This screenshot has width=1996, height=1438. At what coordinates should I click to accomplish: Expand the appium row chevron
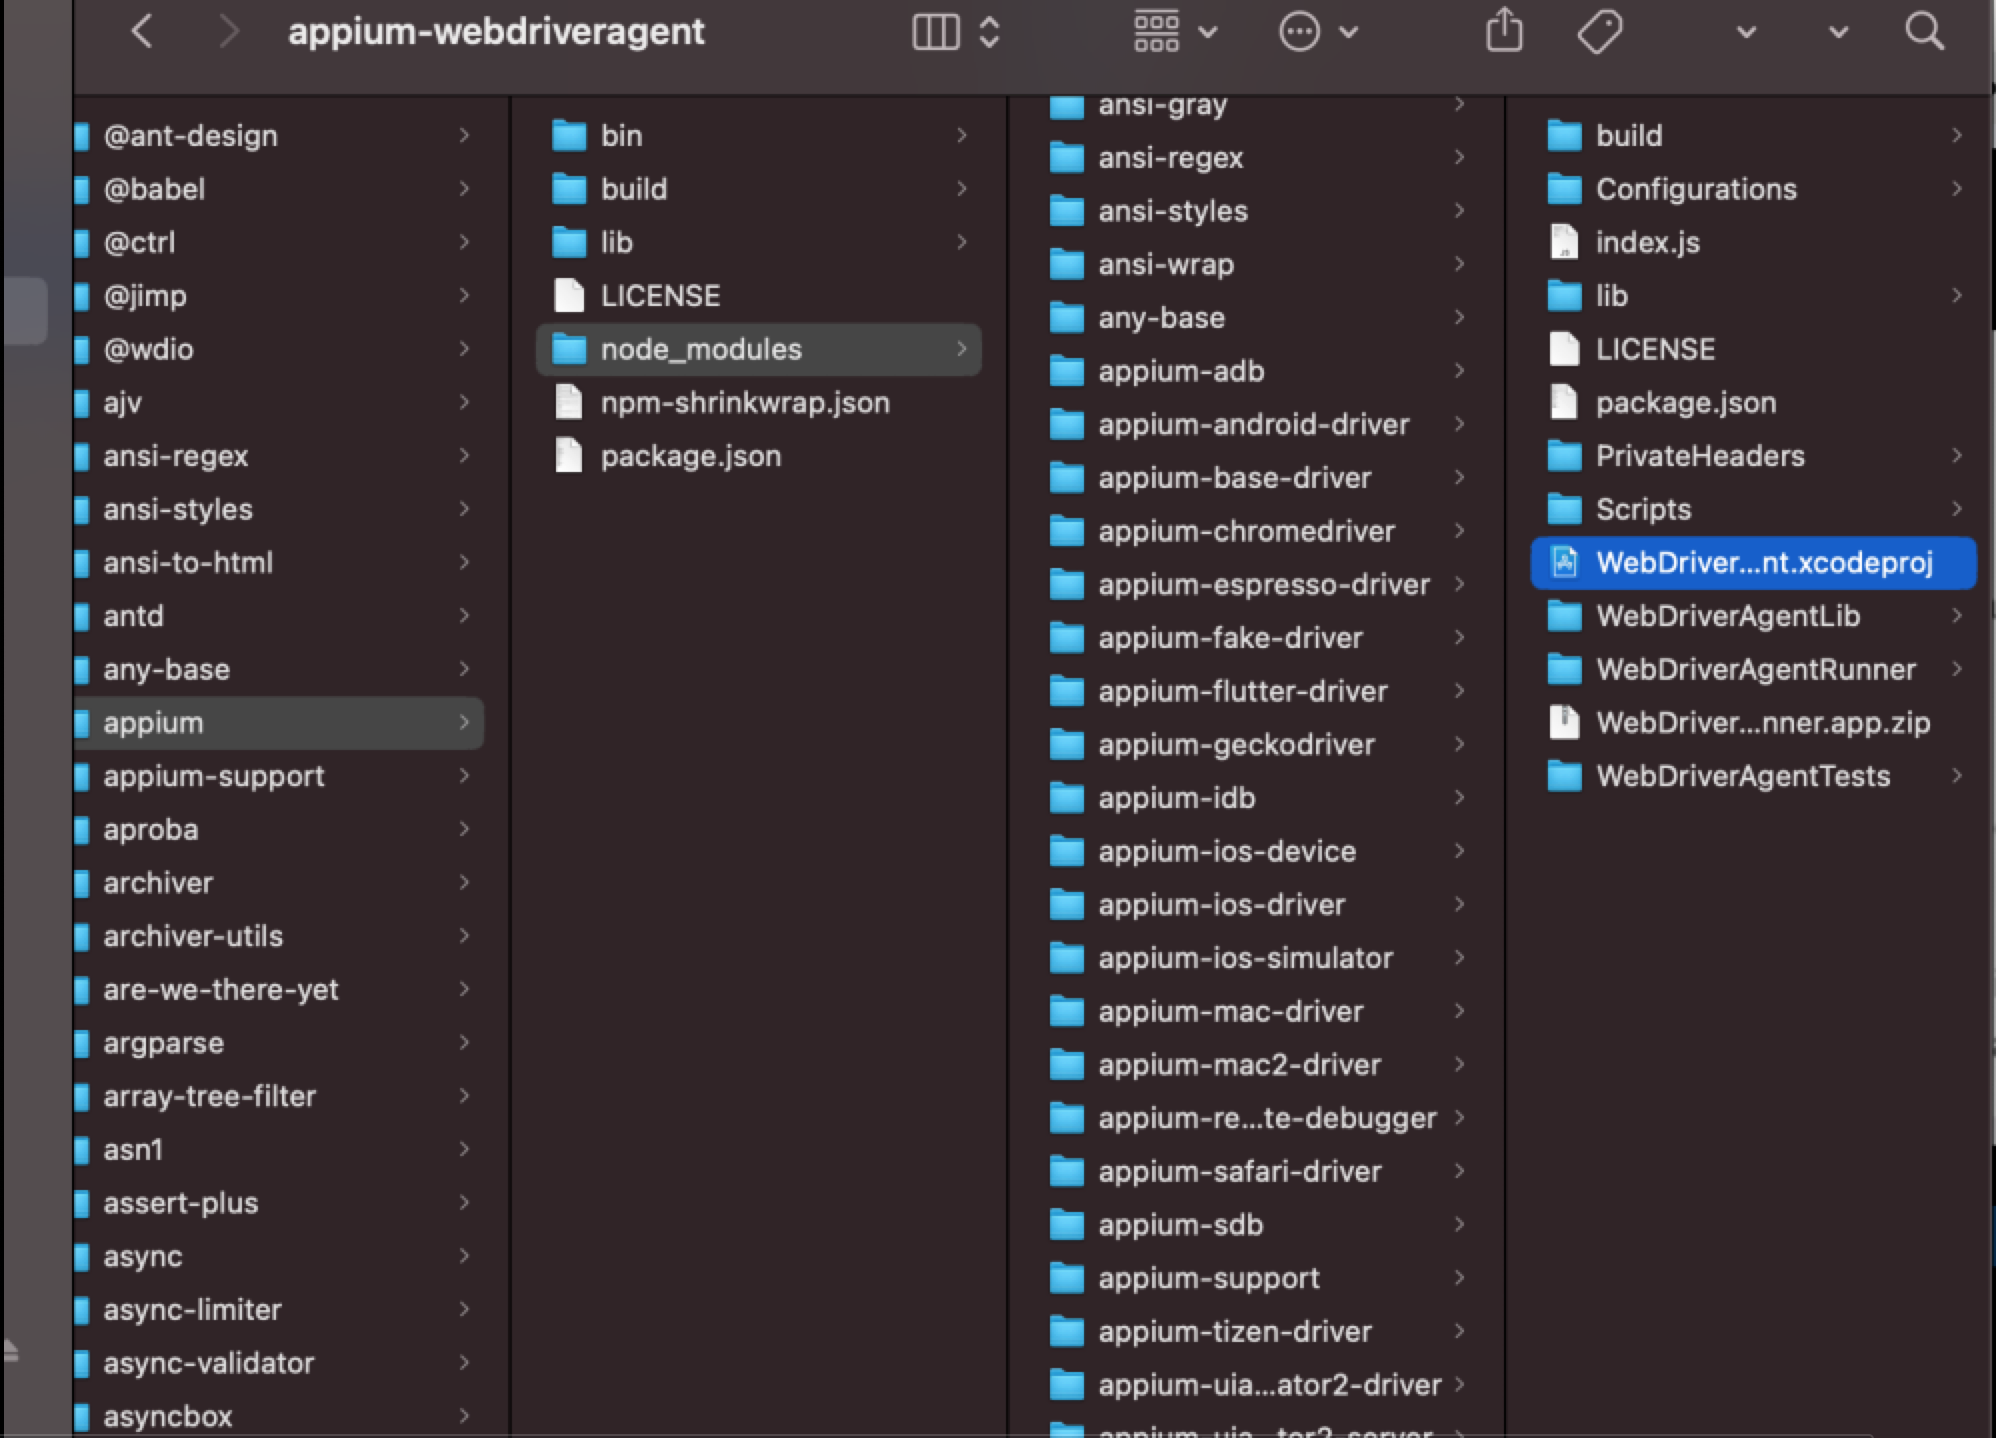[464, 722]
